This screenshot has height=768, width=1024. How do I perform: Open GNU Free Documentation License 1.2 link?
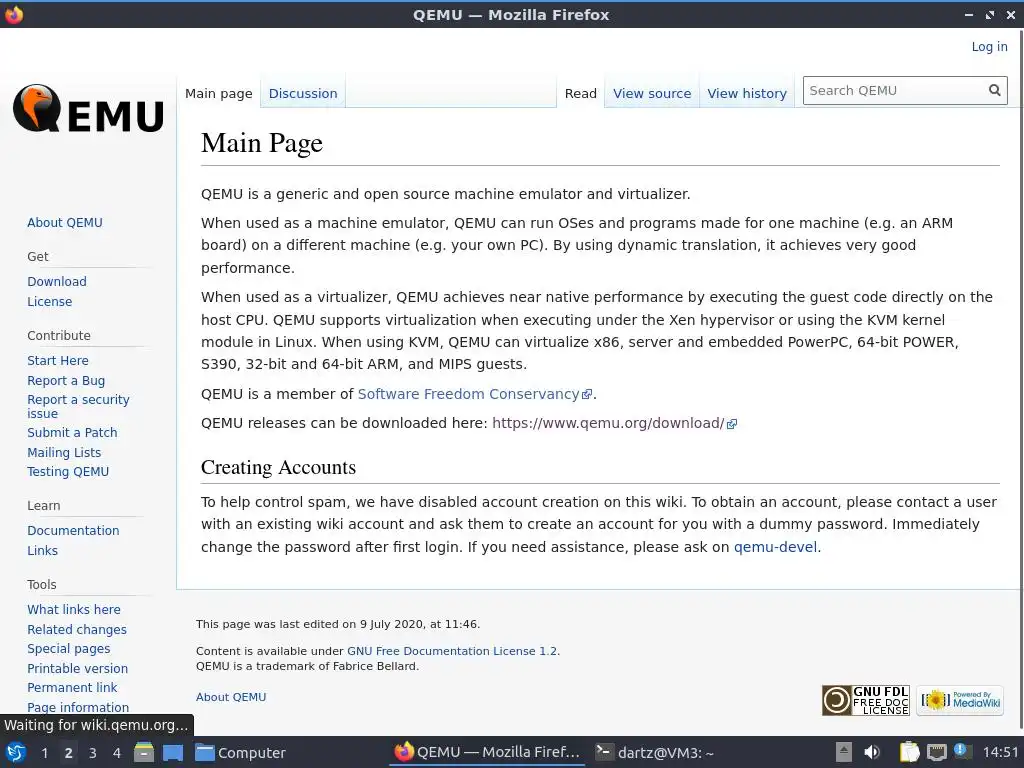(452, 651)
